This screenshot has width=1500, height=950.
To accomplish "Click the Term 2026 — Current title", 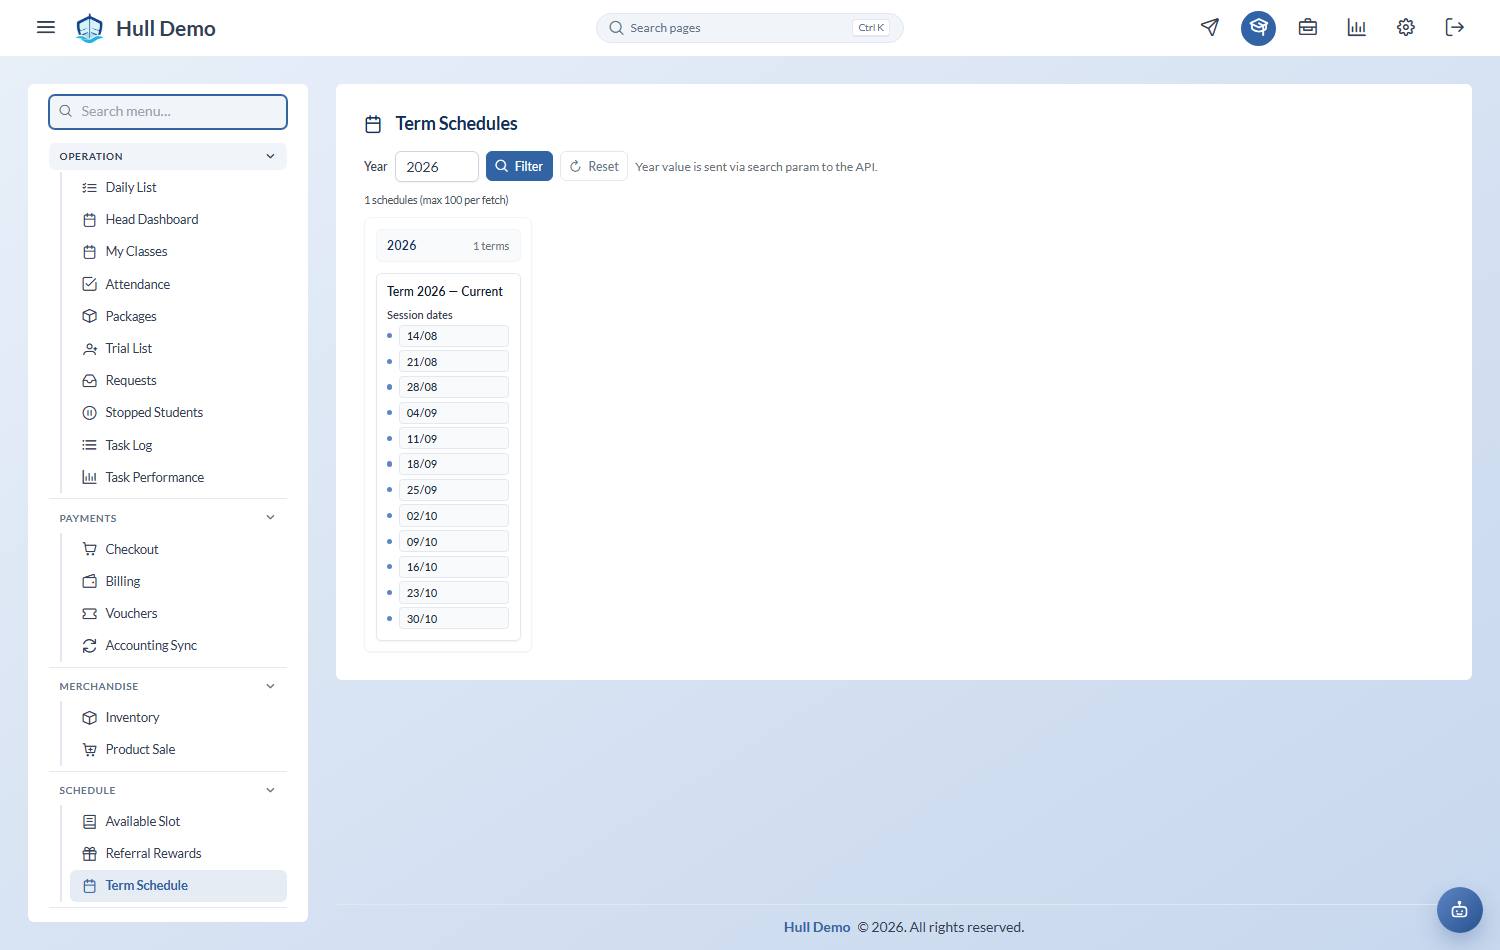I will [x=445, y=291].
